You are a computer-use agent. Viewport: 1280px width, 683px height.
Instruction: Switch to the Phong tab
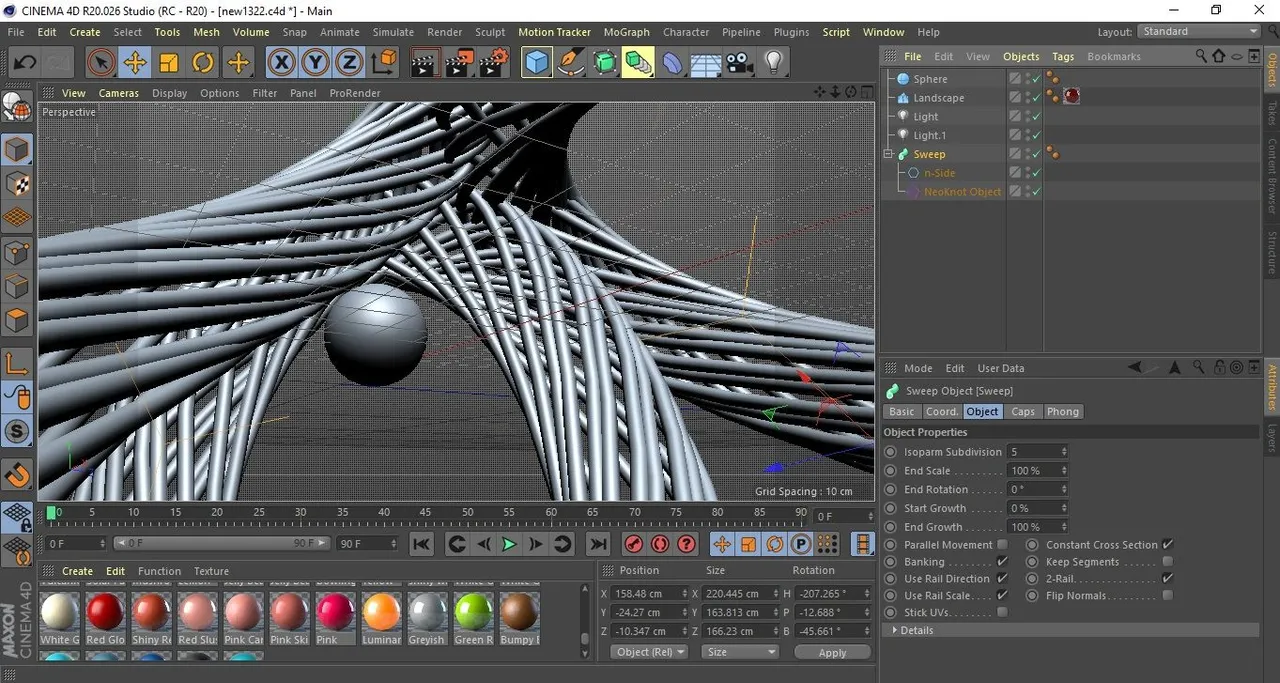point(1063,412)
